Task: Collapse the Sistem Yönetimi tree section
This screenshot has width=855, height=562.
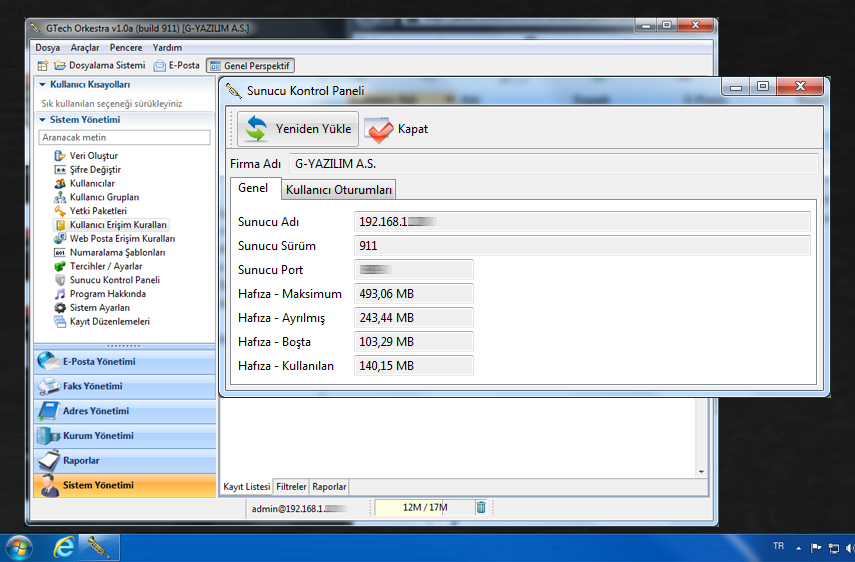Action: tap(43, 119)
